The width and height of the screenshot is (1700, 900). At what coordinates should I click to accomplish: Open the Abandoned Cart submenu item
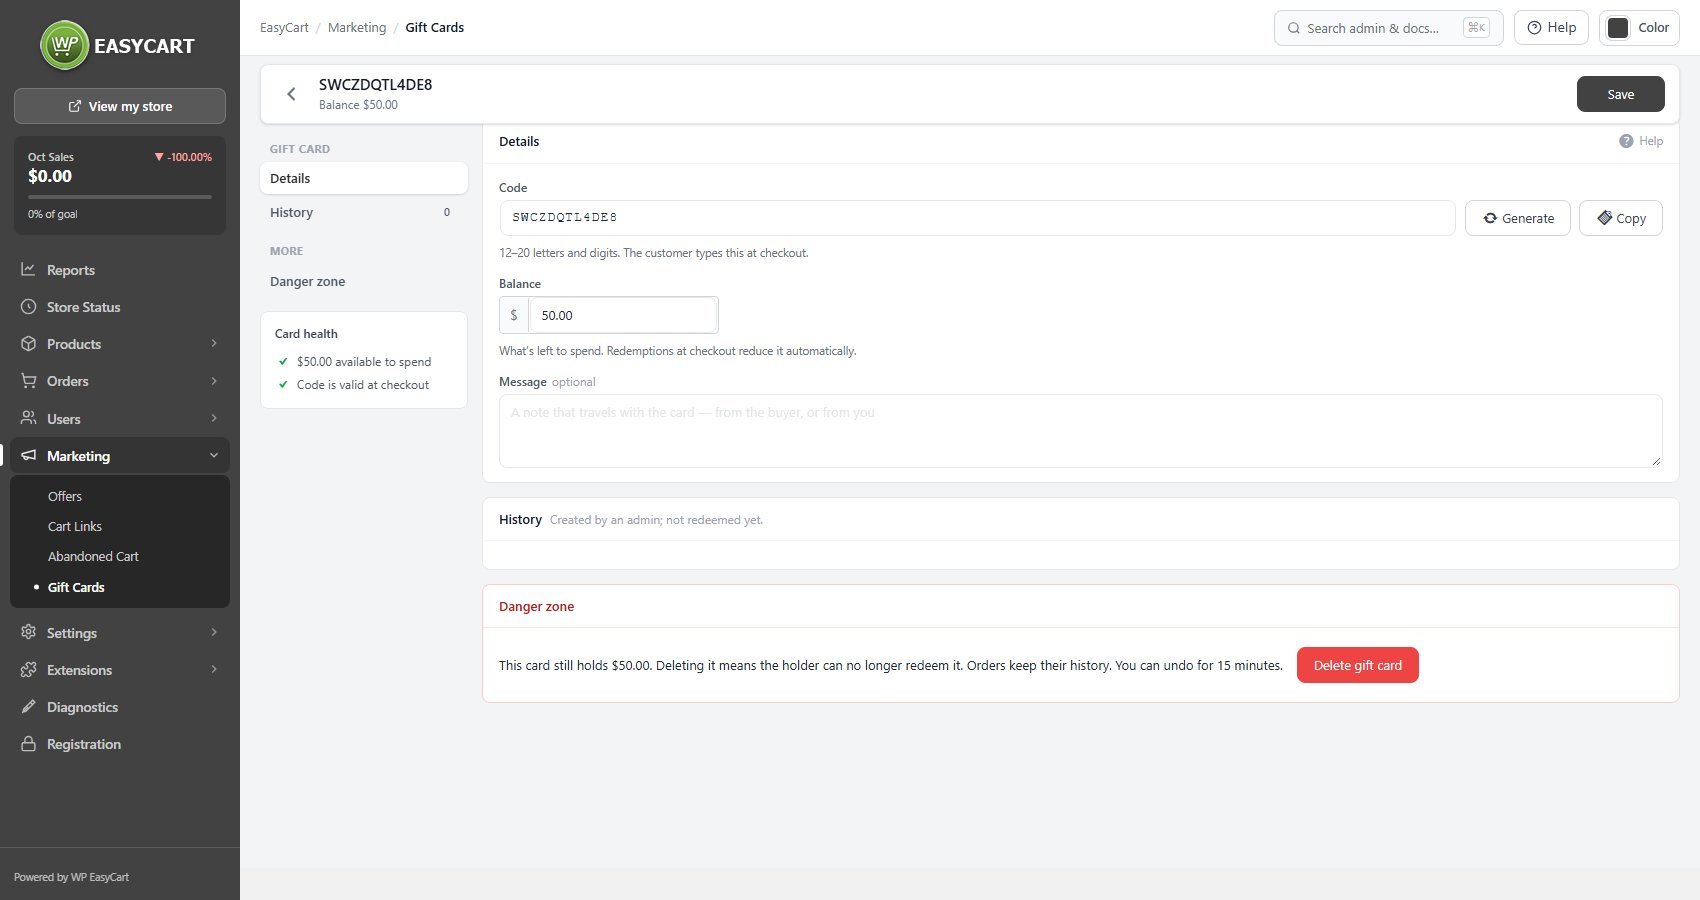coord(93,556)
